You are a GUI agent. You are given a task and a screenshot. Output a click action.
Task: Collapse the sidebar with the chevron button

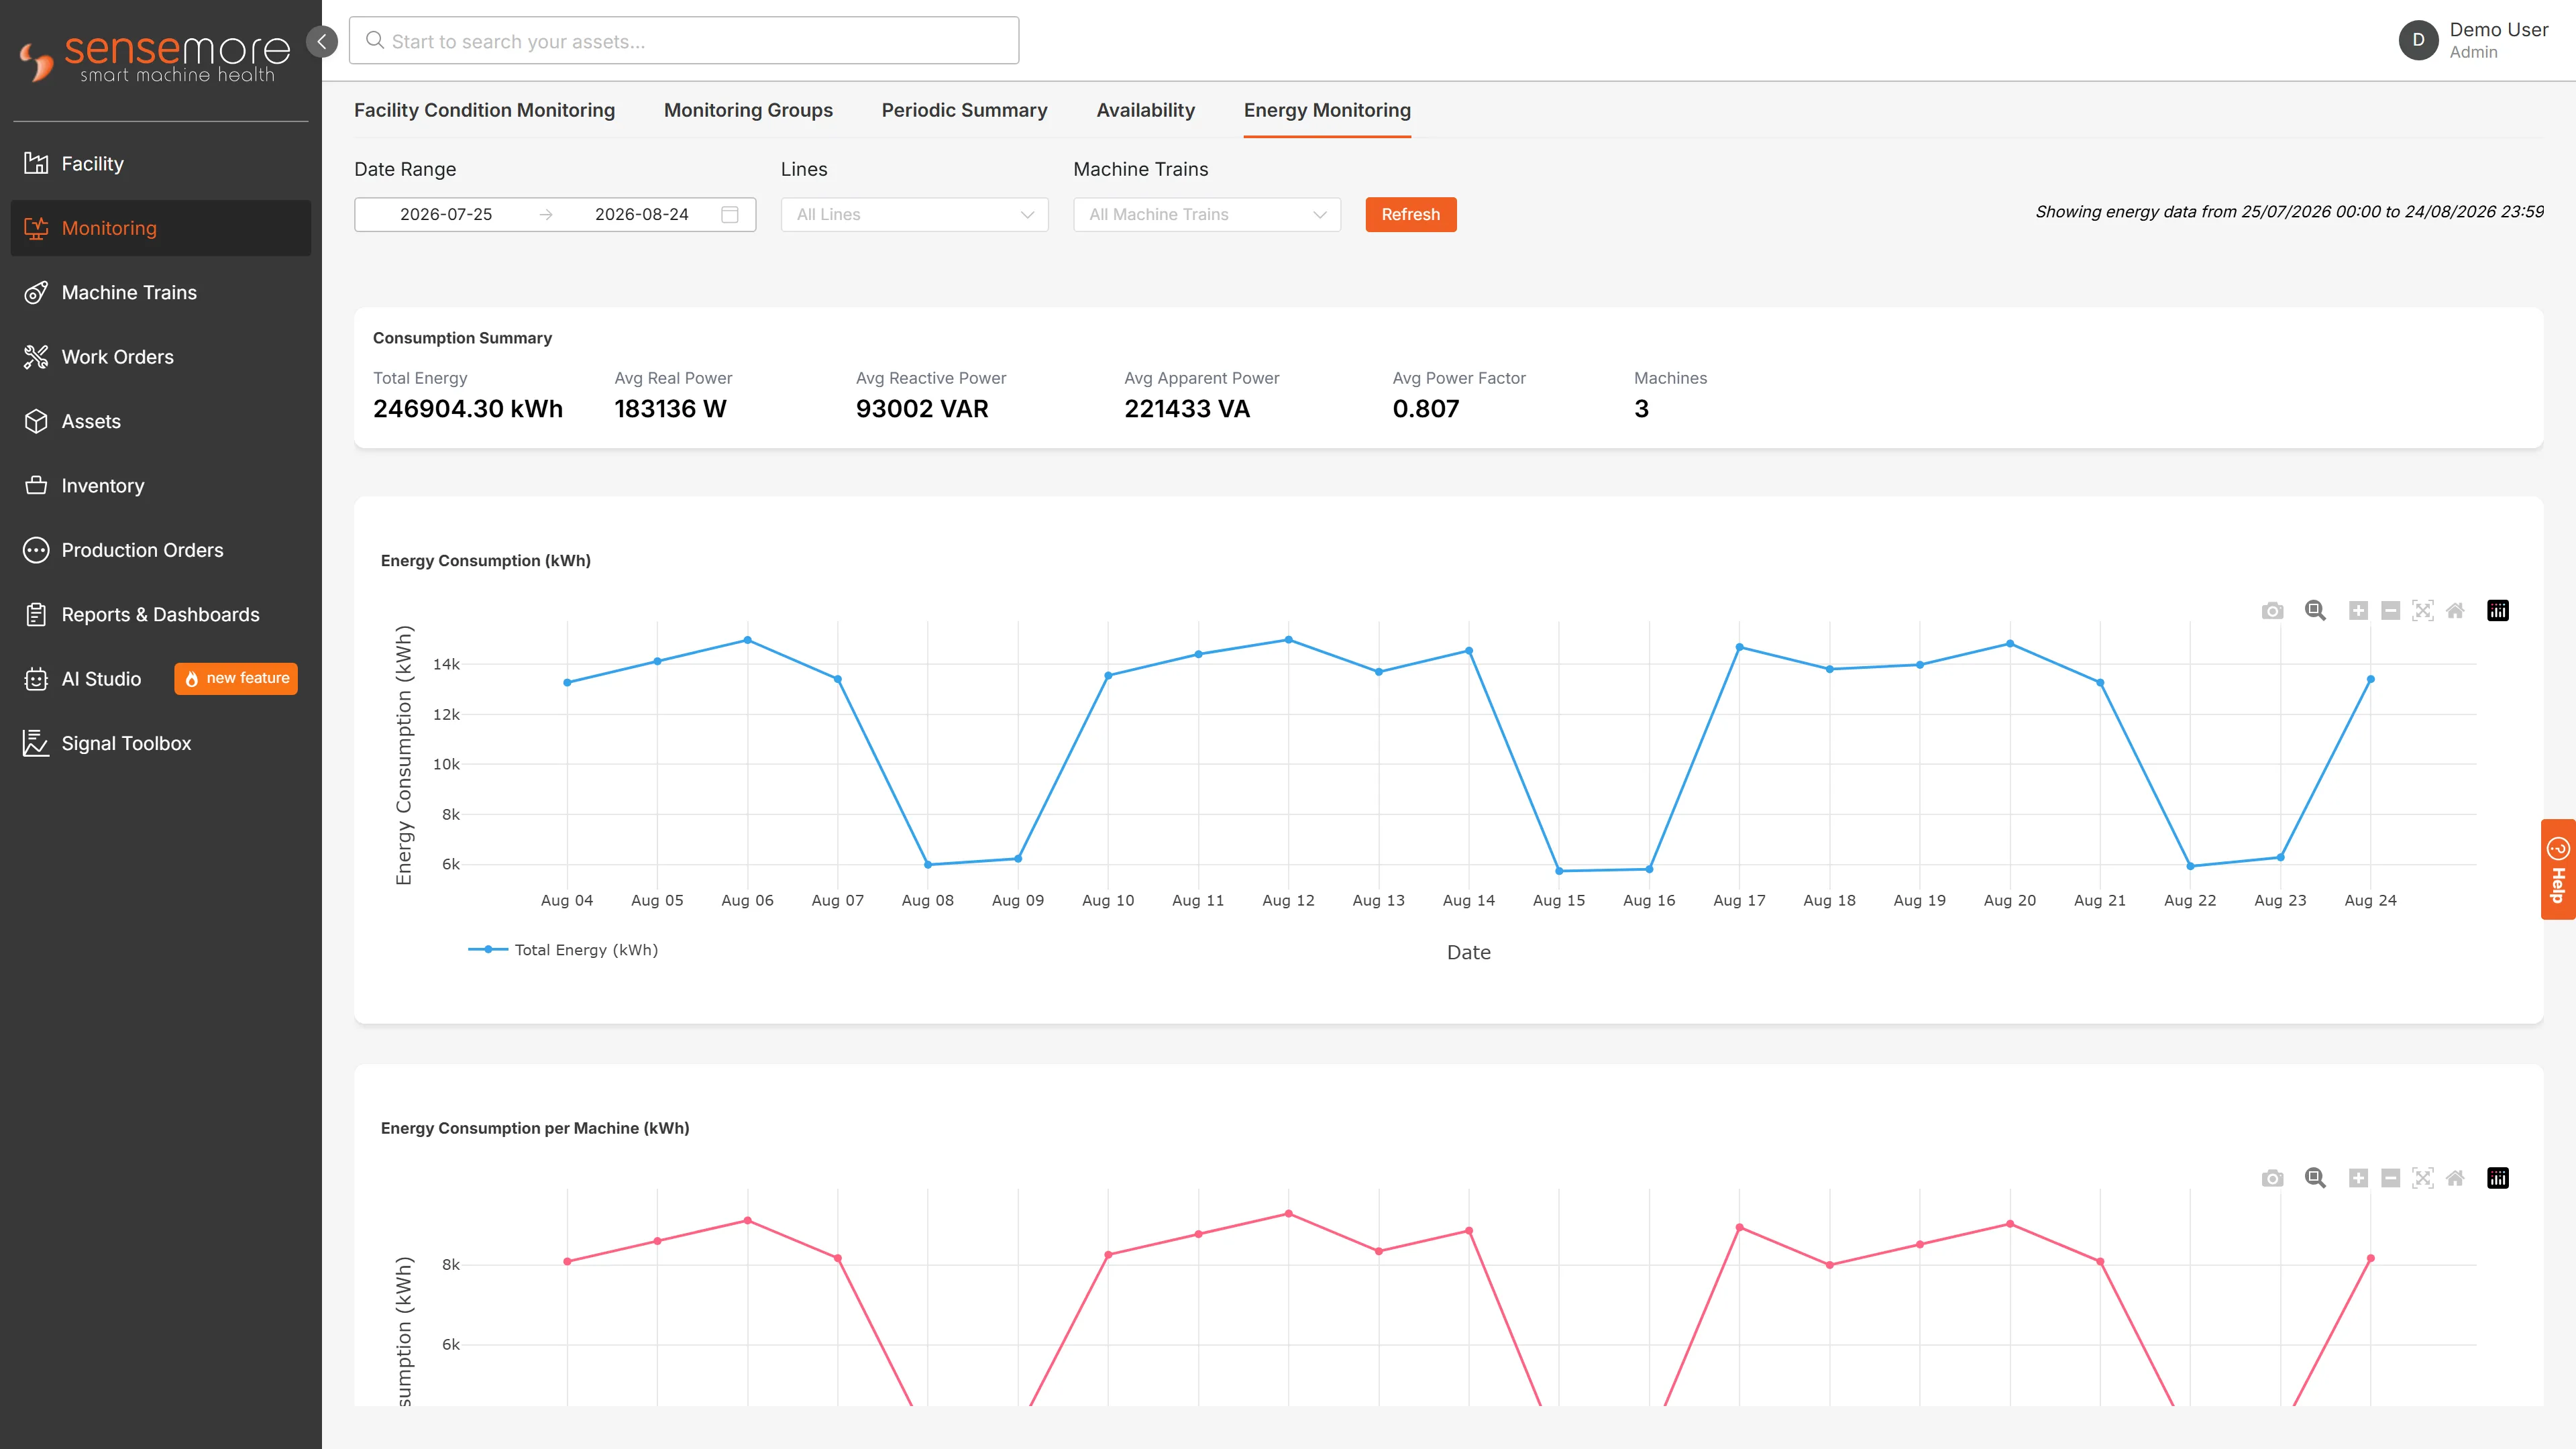coord(322,41)
